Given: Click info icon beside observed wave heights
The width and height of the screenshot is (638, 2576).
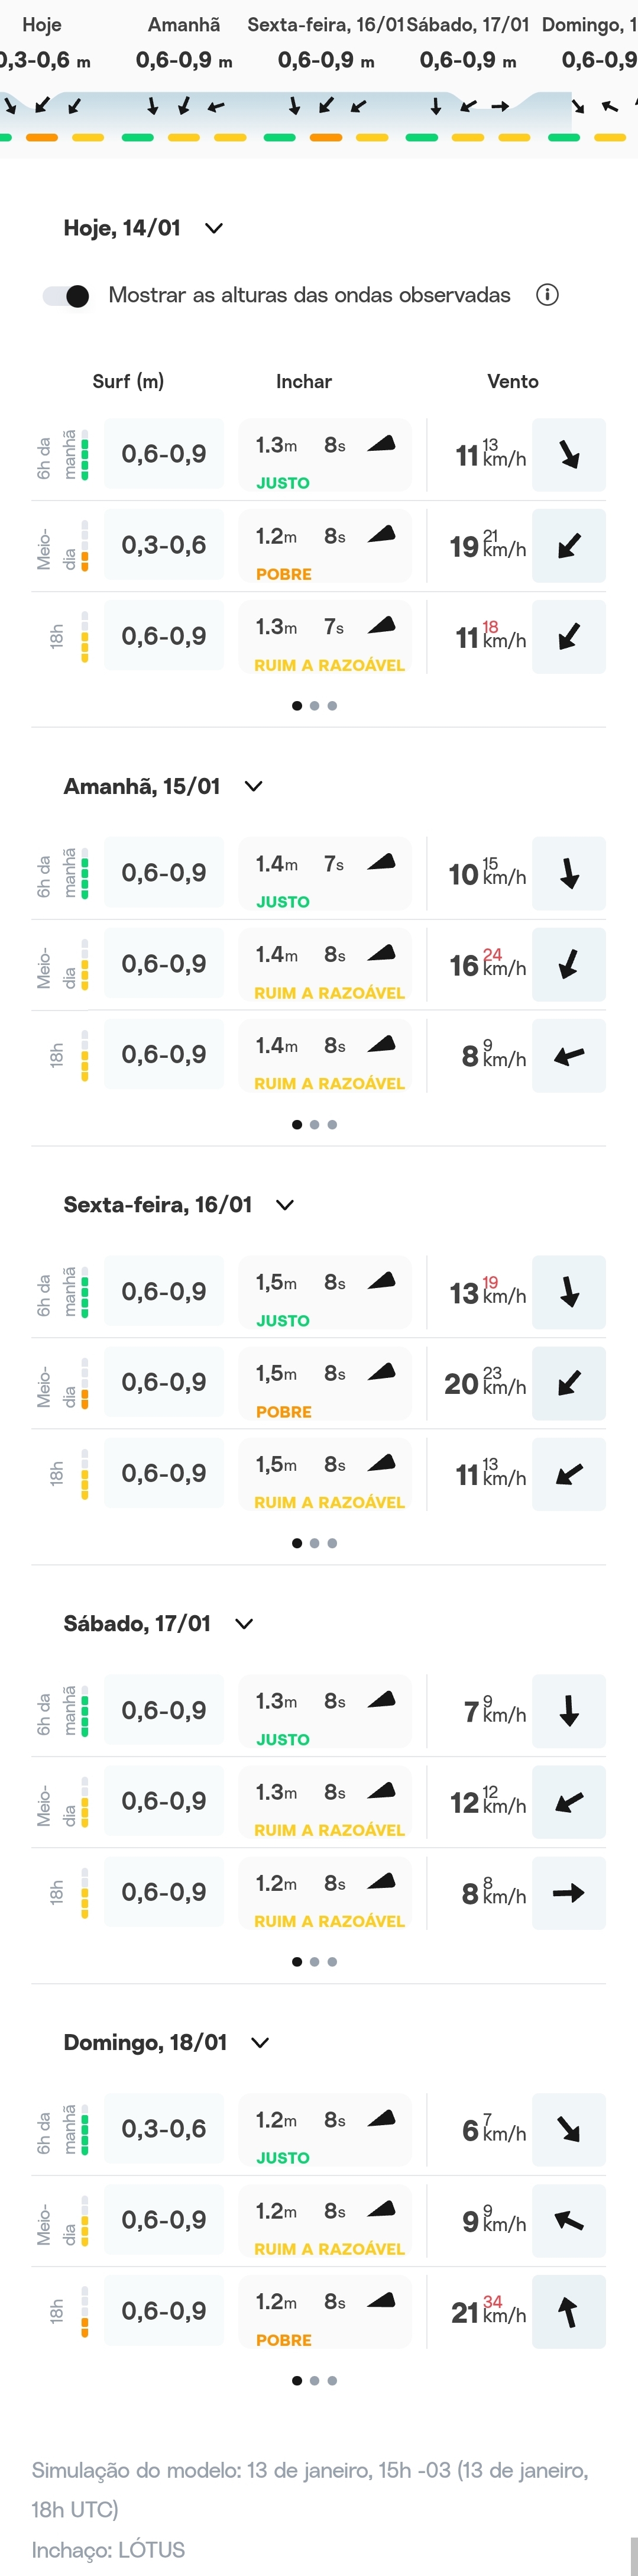Looking at the screenshot, I should click(x=547, y=295).
